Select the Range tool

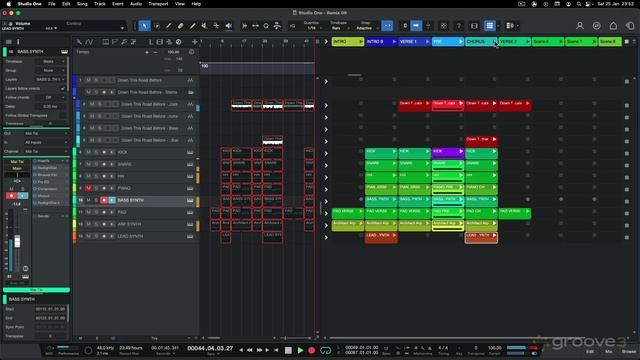coord(157,26)
